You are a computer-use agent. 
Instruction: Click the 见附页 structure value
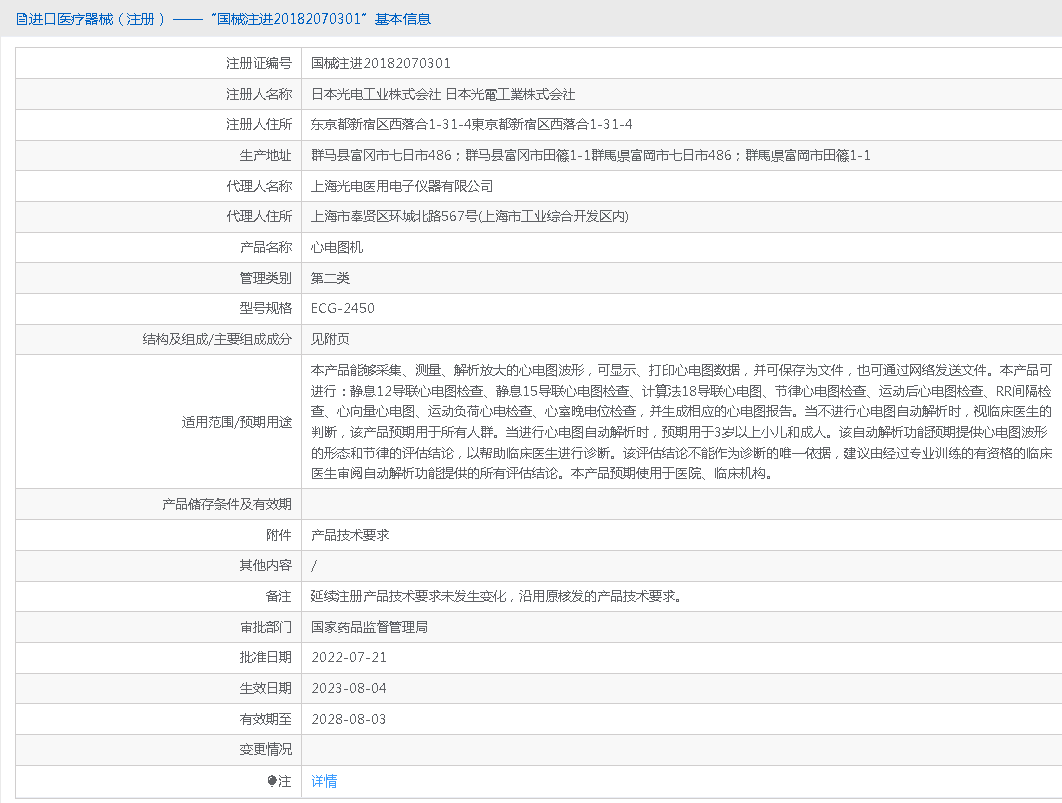point(331,339)
